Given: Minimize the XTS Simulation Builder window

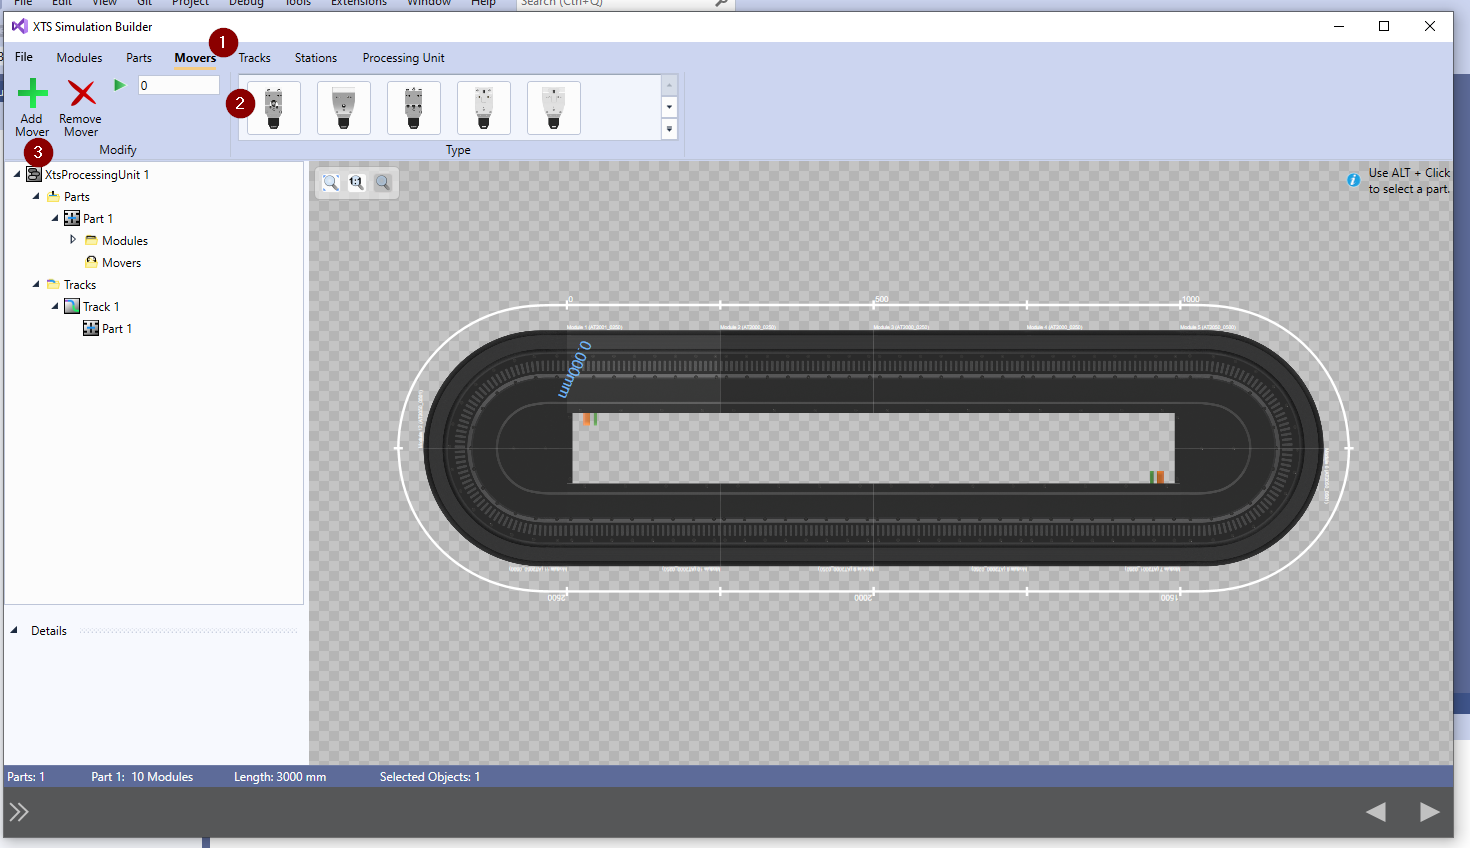Looking at the screenshot, I should pos(1338,26).
